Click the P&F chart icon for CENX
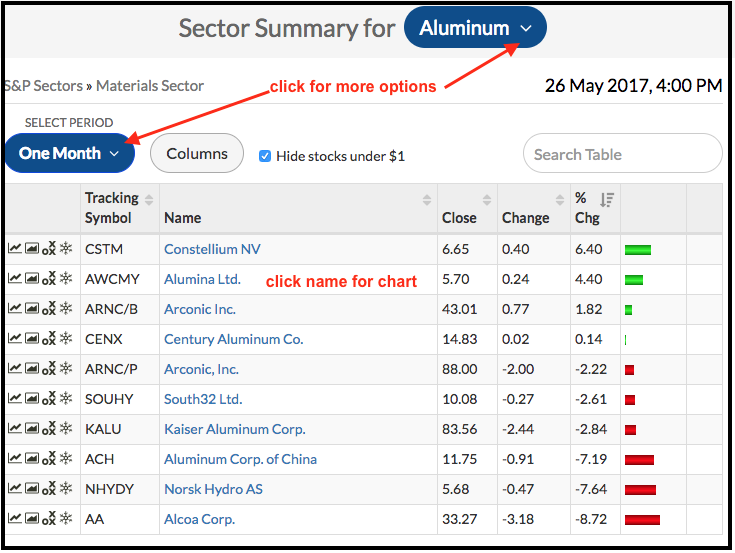 point(49,340)
